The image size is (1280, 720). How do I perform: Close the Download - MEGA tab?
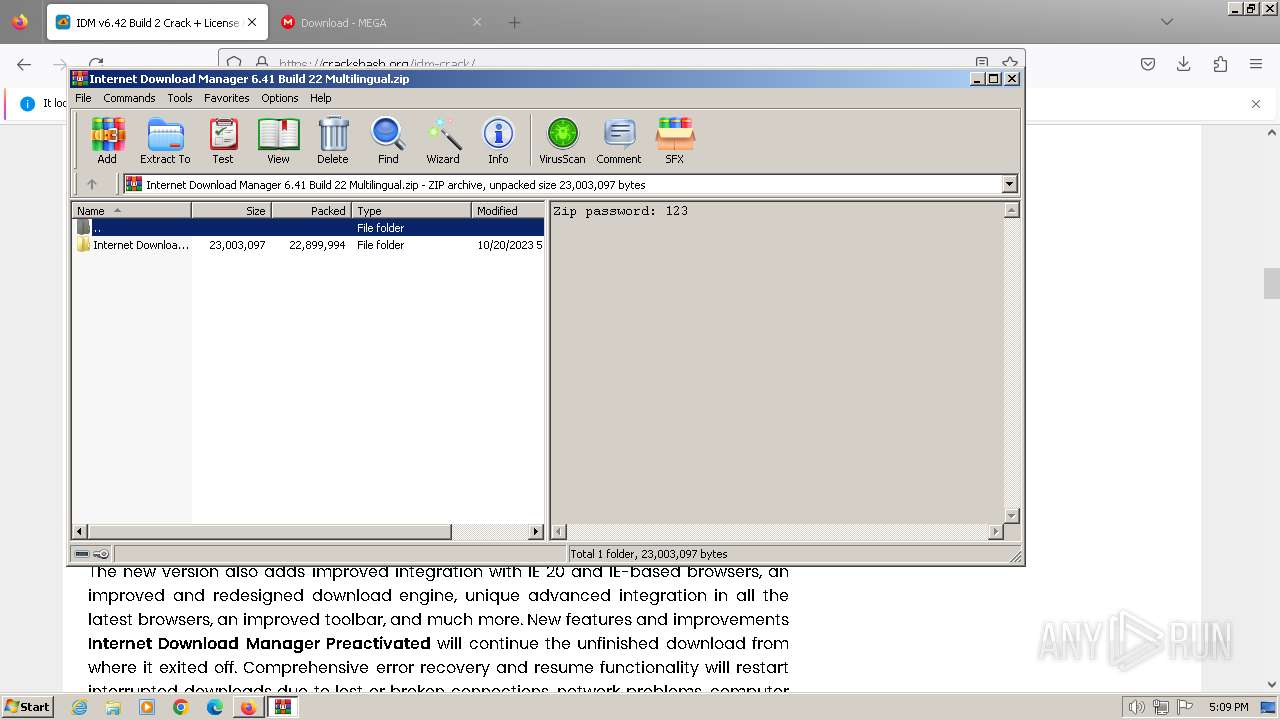tap(477, 22)
